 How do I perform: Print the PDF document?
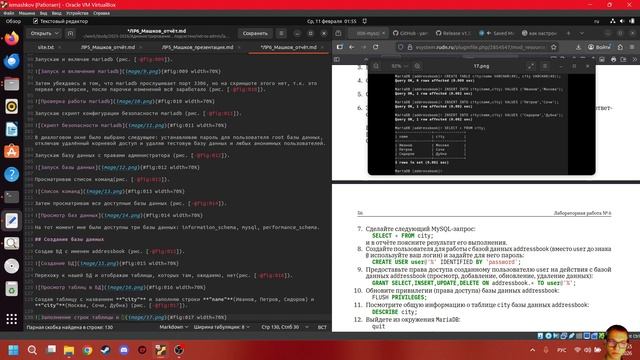pyautogui.click(x=613, y=60)
